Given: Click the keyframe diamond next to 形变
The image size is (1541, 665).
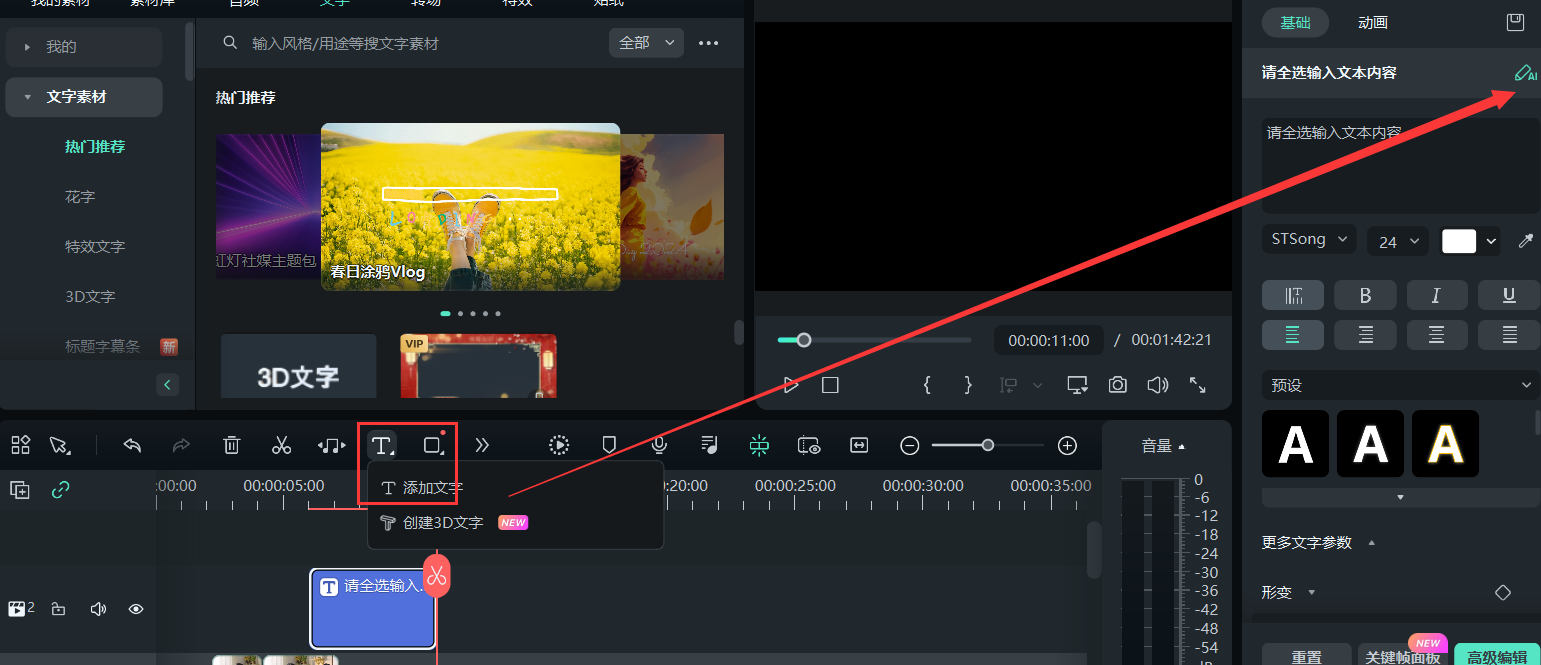Looking at the screenshot, I should pyautogui.click(x=1502, y=592).
